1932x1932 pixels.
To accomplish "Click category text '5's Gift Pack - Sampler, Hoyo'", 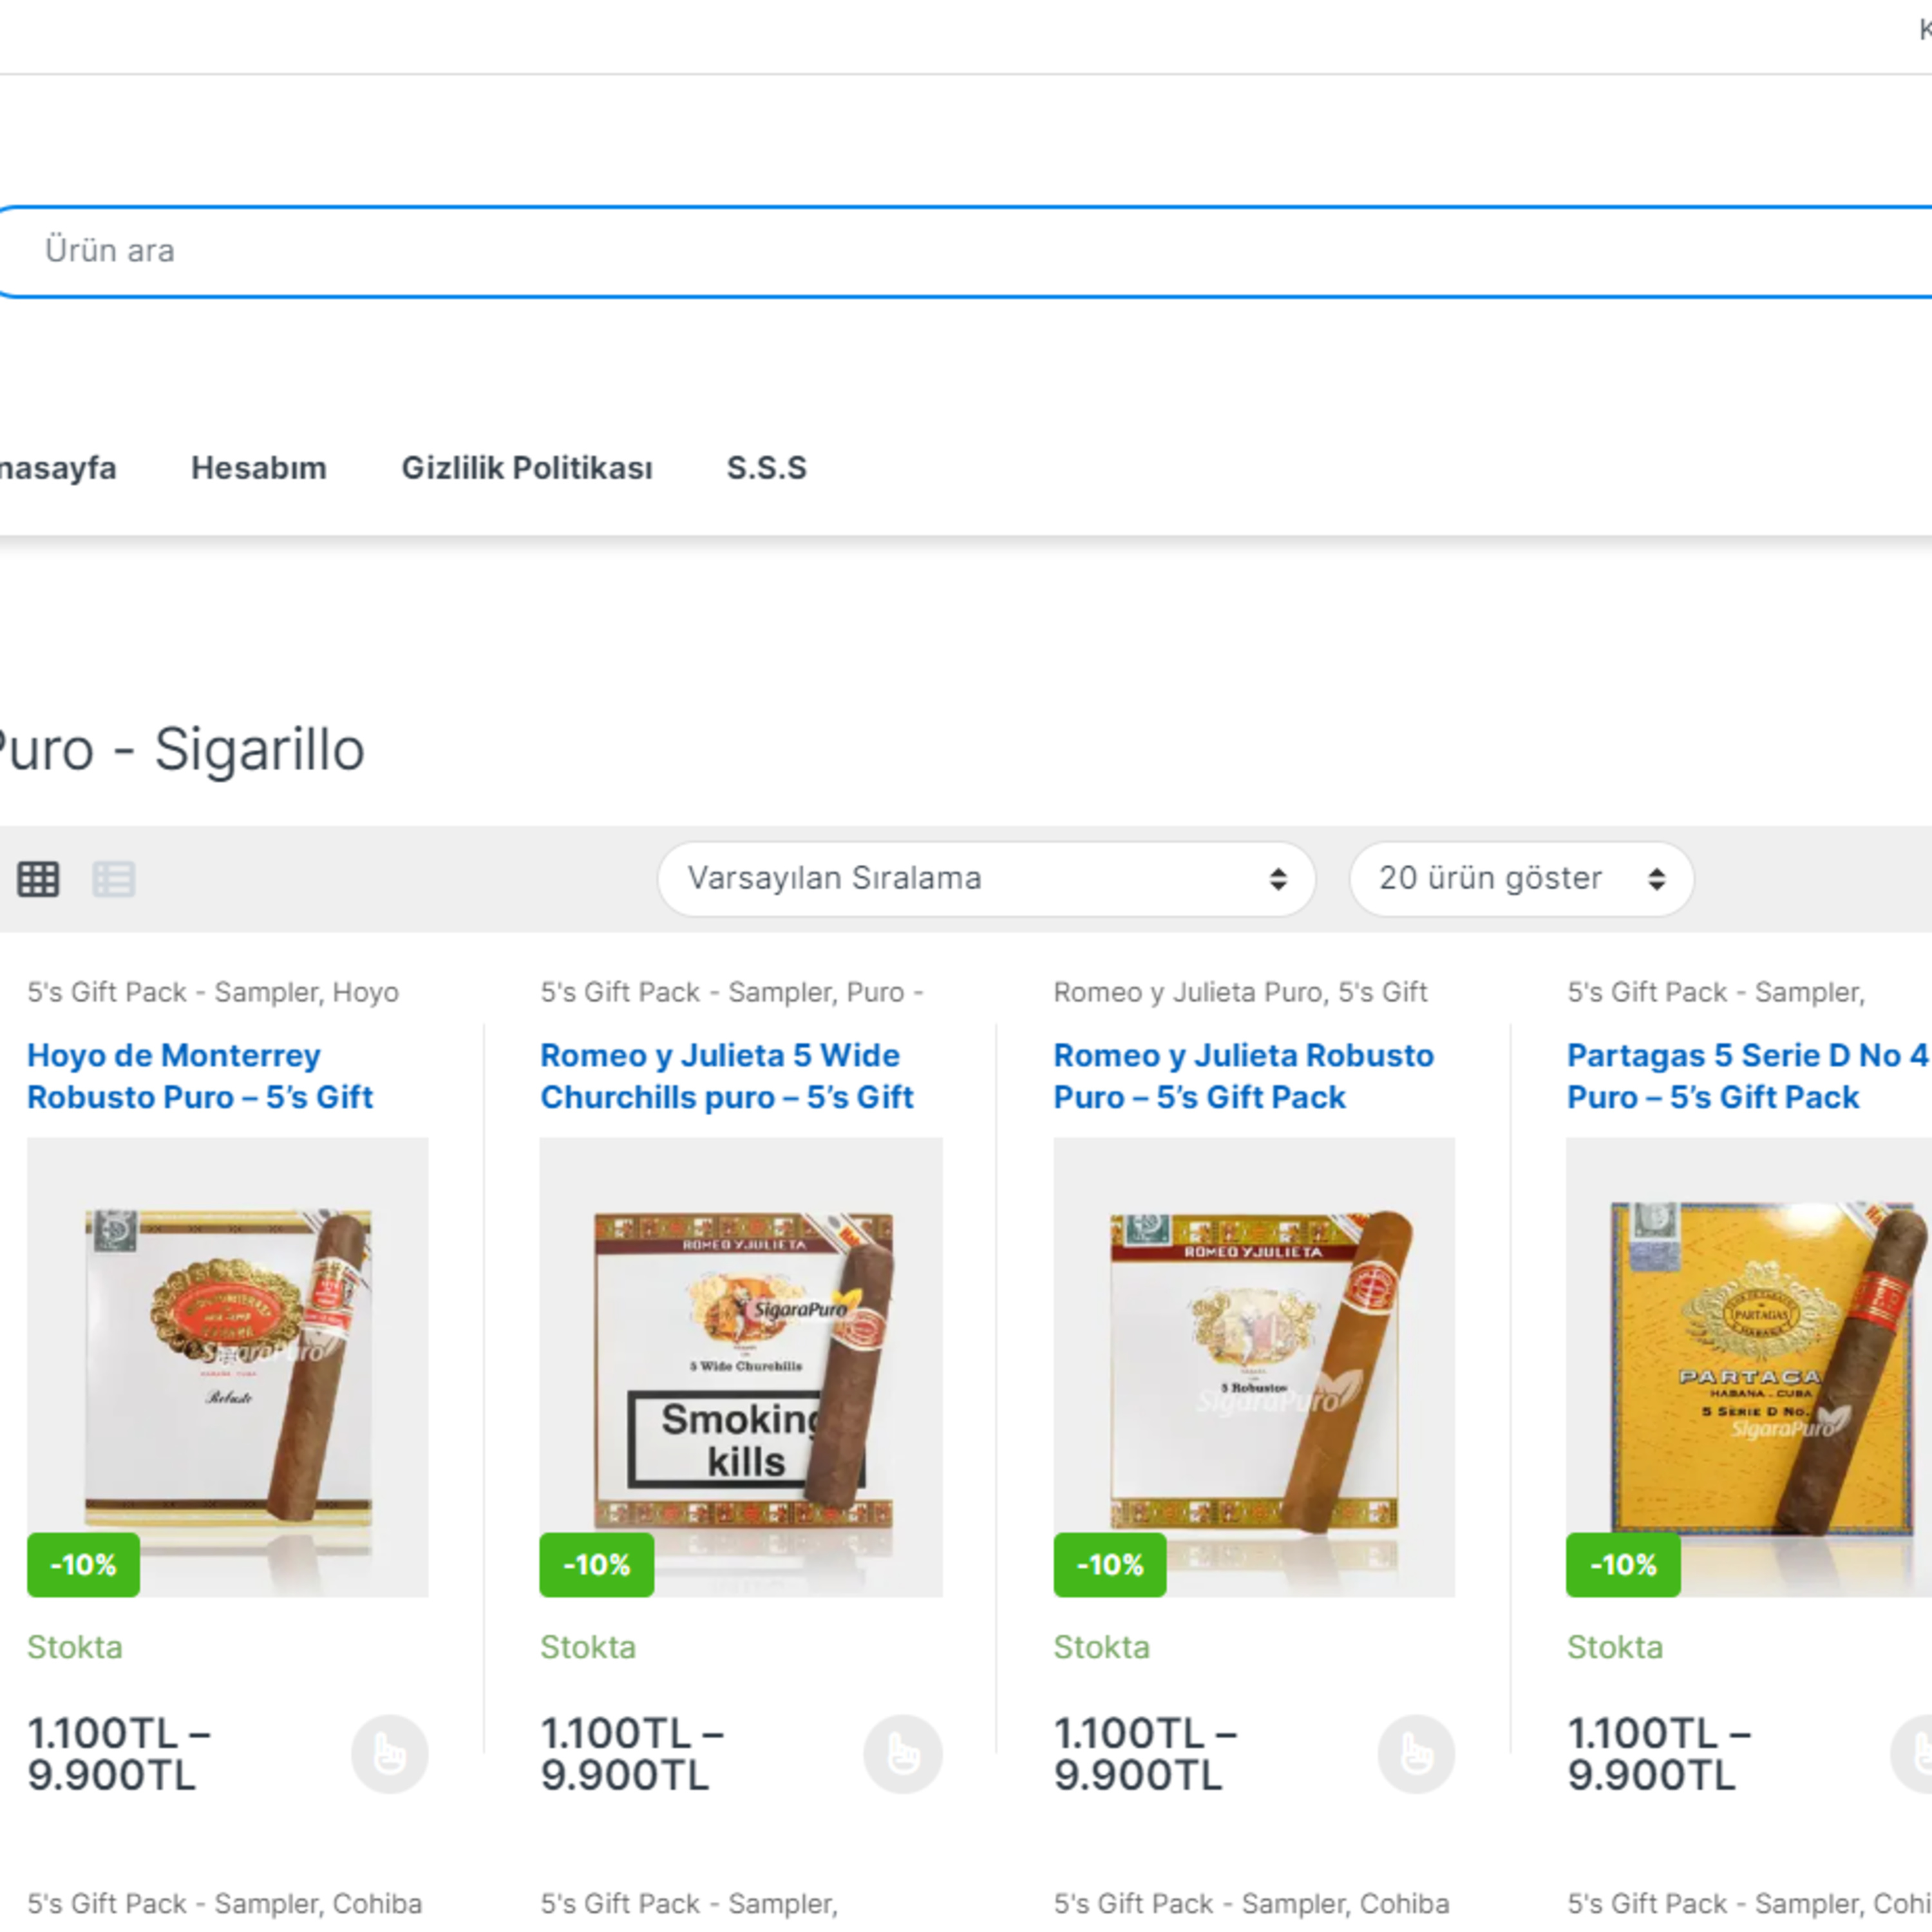I will [213, 992].
